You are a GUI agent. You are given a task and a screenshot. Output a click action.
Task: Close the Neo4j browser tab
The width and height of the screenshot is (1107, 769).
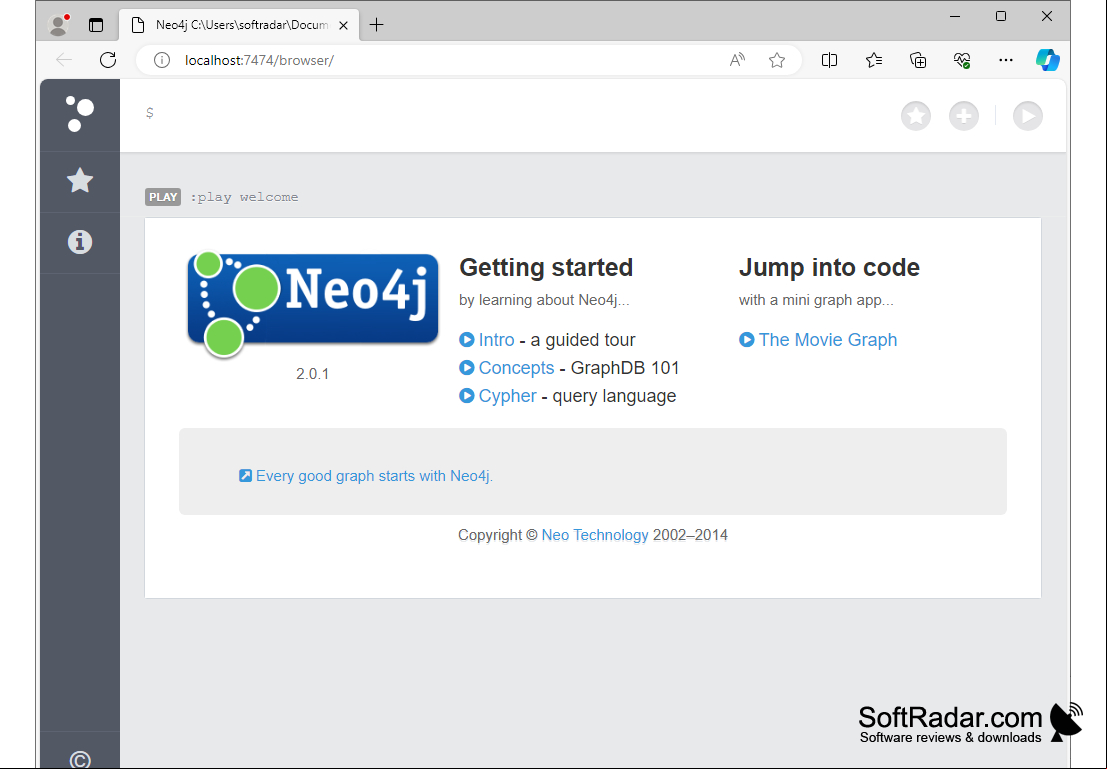(x=343, y=25)
